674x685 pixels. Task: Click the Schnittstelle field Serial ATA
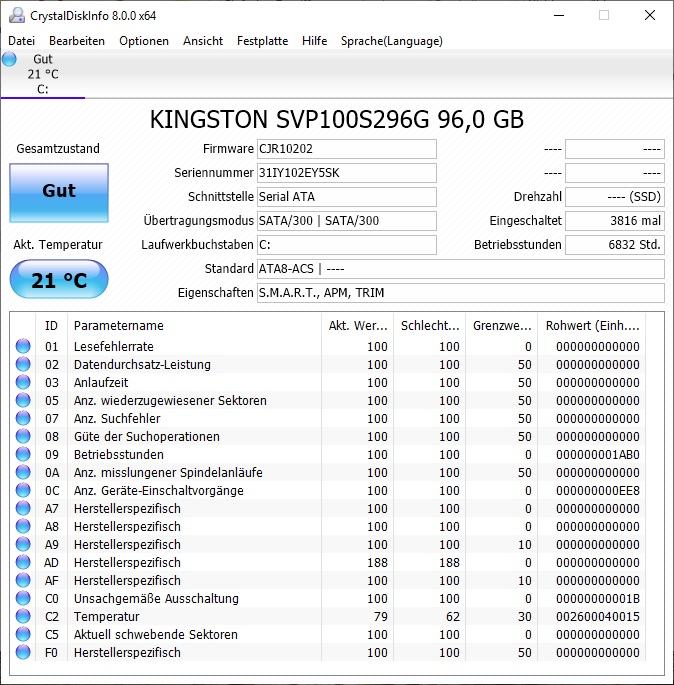[x=347, y=197]
